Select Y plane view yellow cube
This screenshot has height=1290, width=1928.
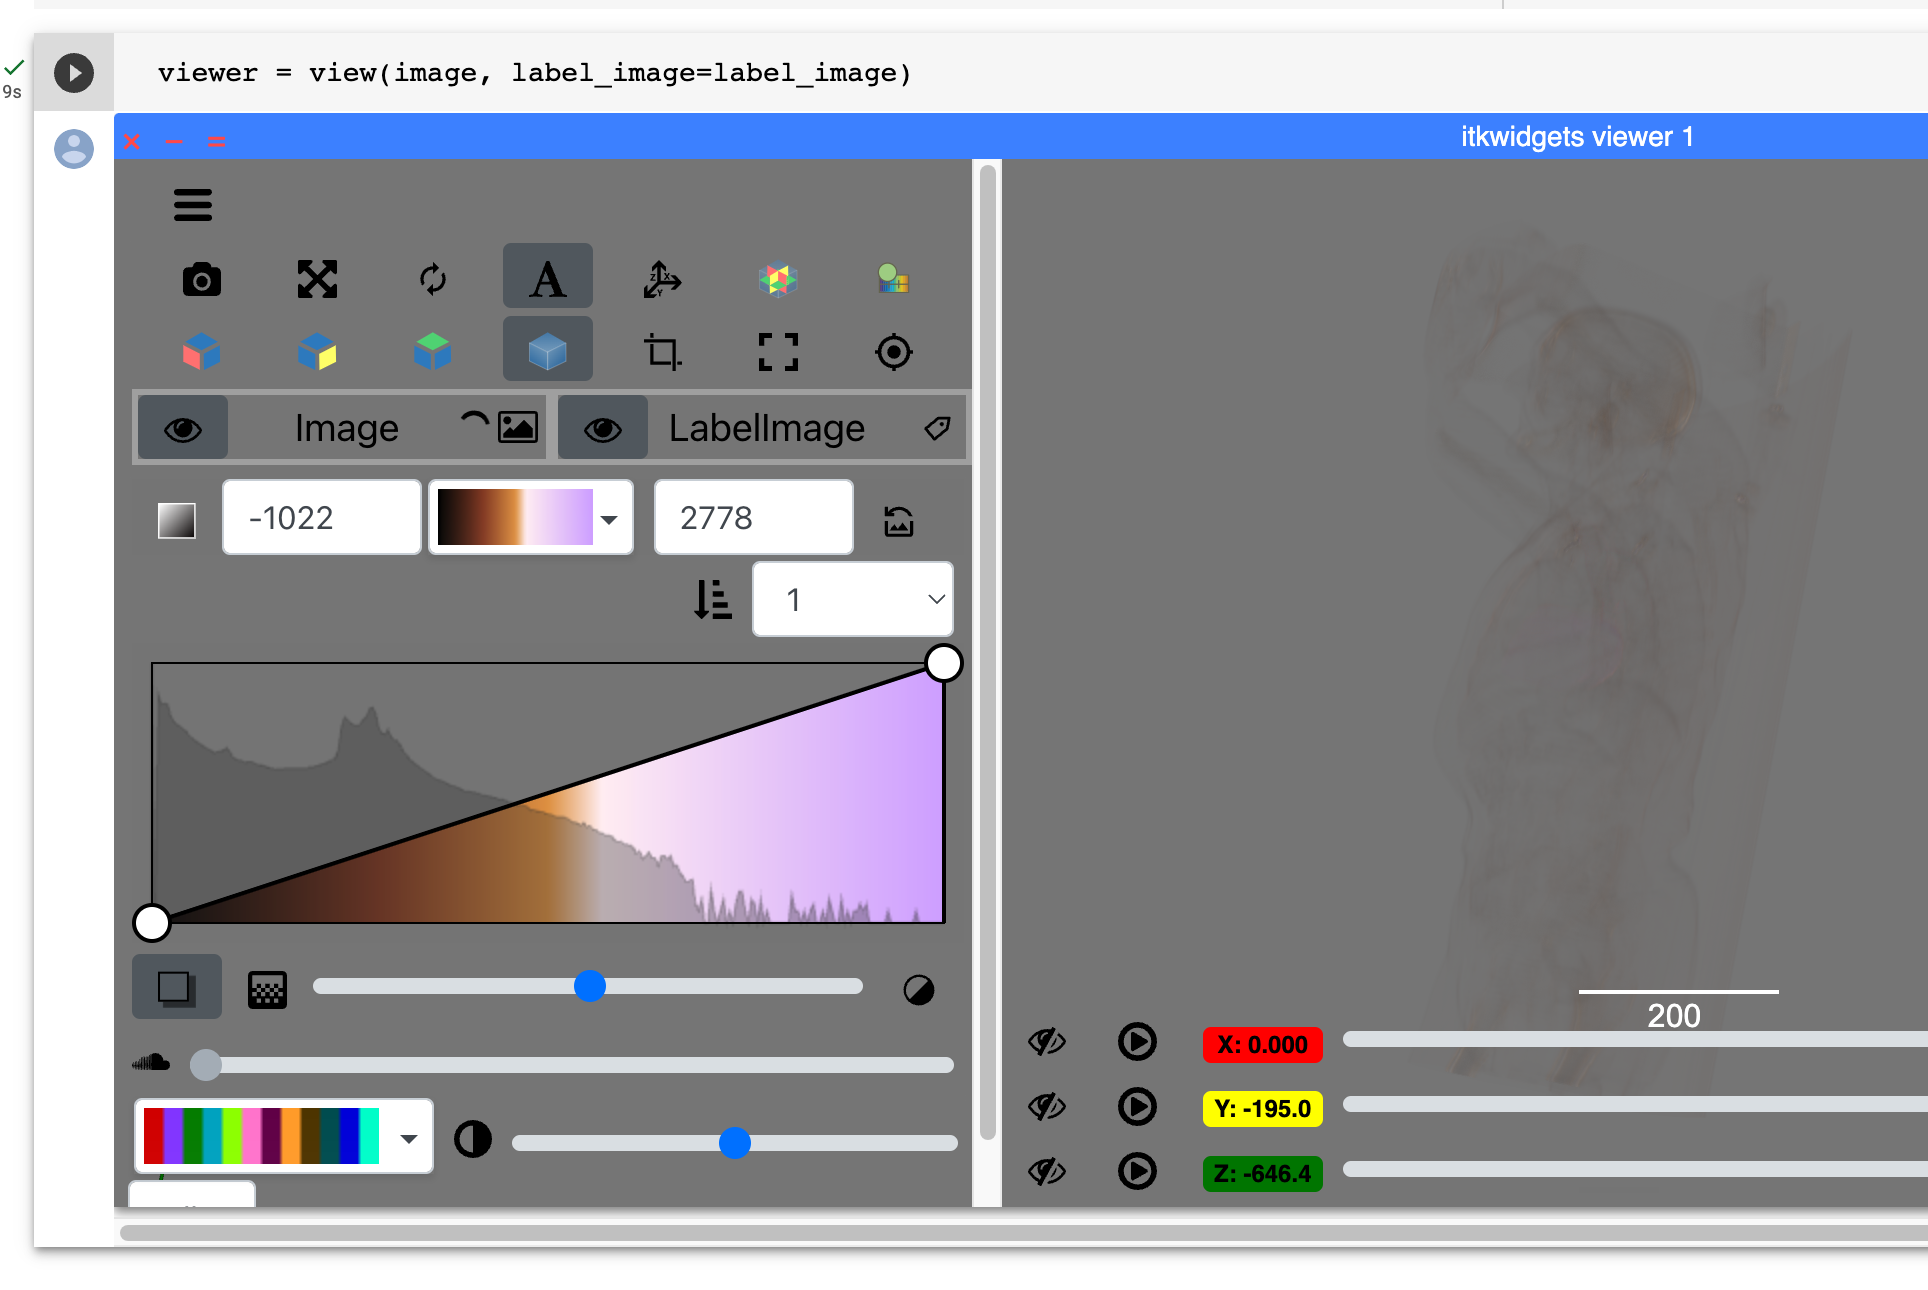coord(317,352)
